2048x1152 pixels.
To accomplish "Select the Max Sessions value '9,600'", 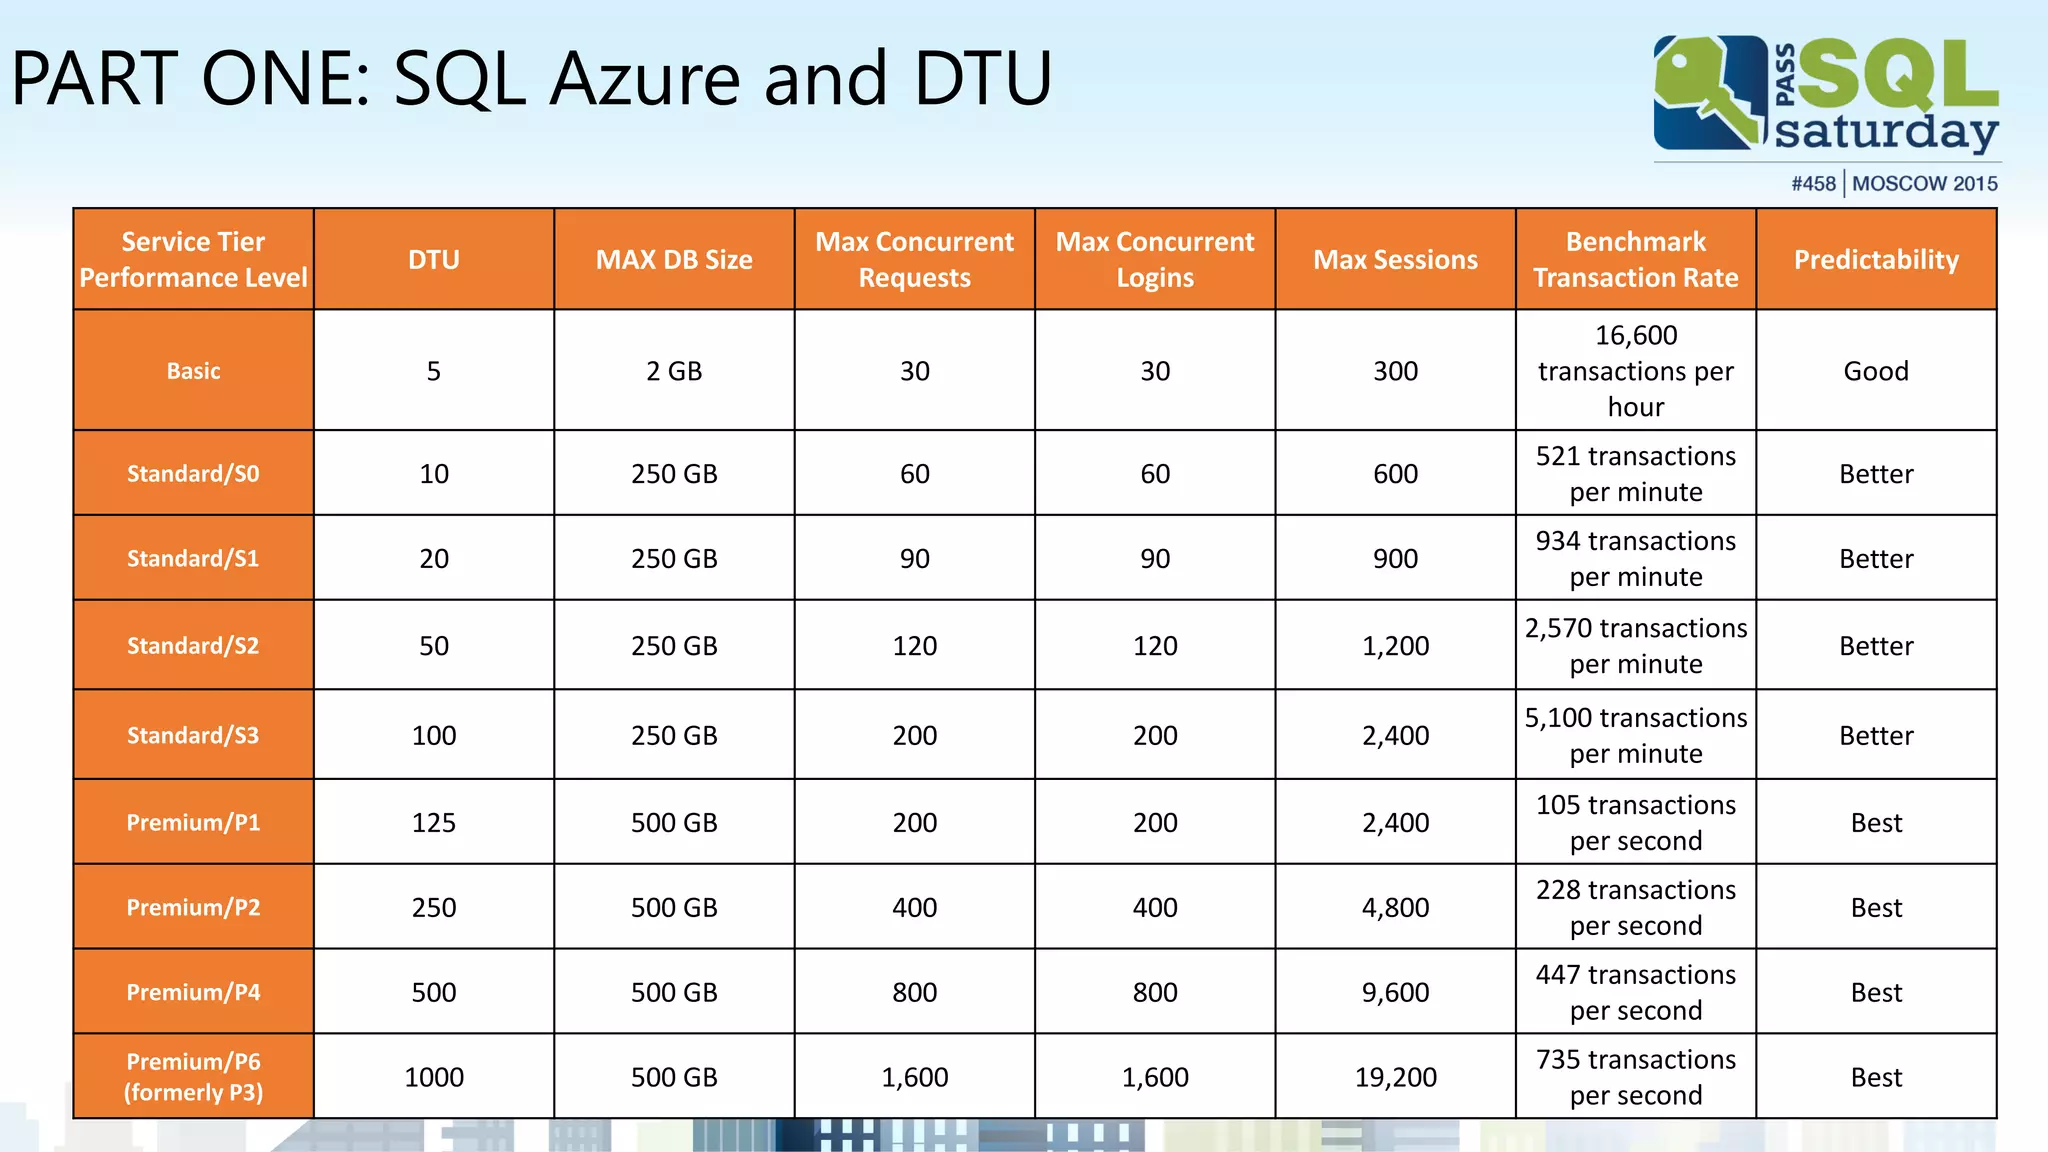I will point(1396,992).
